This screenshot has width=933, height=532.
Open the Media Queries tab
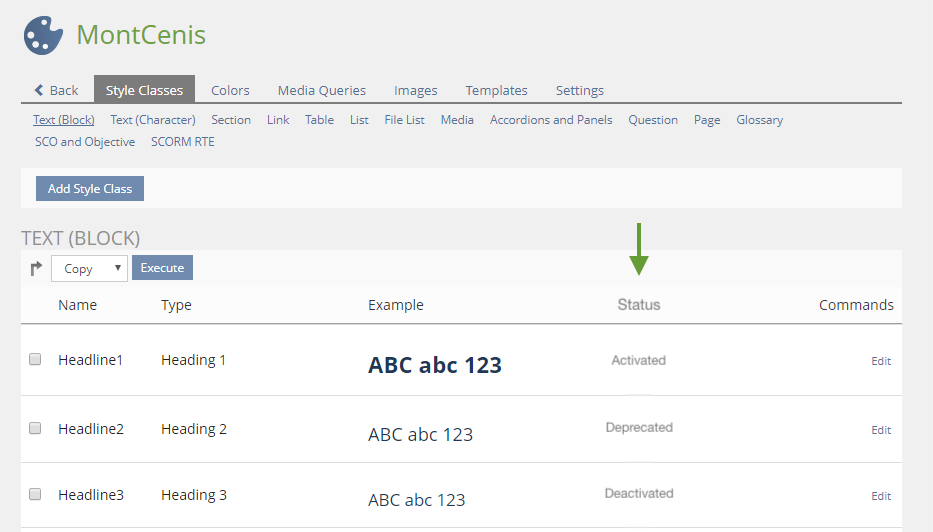321,90
